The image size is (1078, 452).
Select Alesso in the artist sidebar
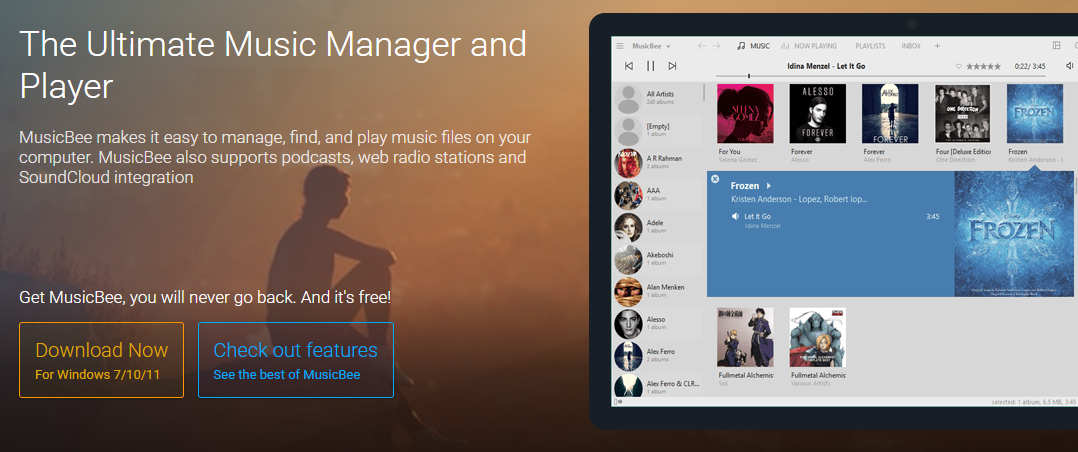(657, 323)
